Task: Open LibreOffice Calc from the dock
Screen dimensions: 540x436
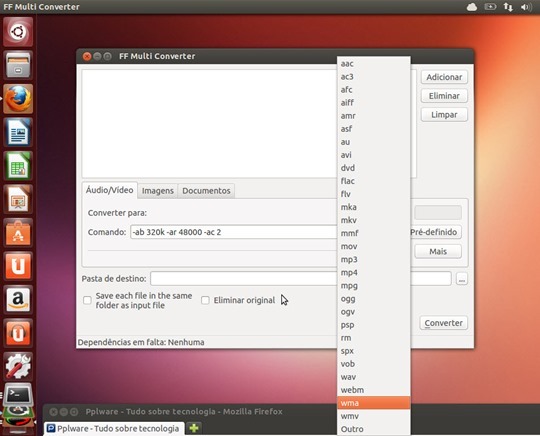Action: 18,166
